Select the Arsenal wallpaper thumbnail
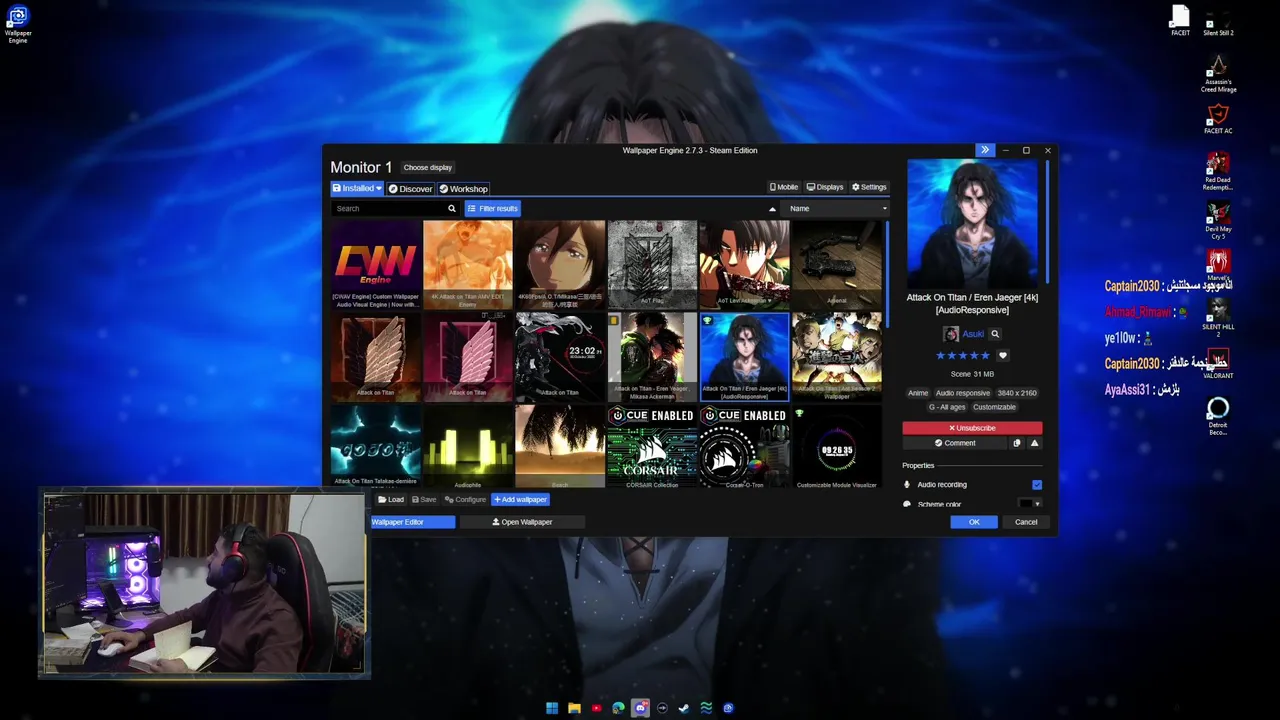Viewport: 1280px width, 720px height. pos(836,264)
